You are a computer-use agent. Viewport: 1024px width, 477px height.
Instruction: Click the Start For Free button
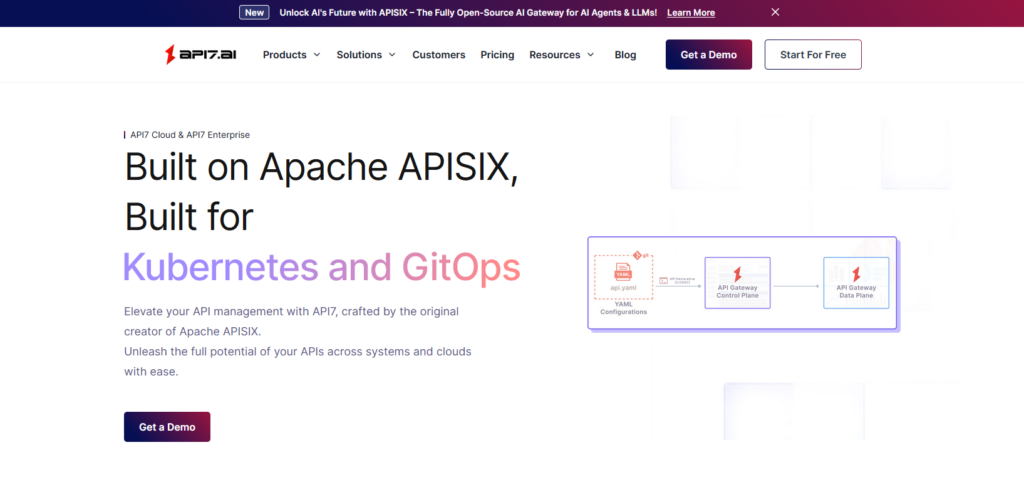[812, 55]
